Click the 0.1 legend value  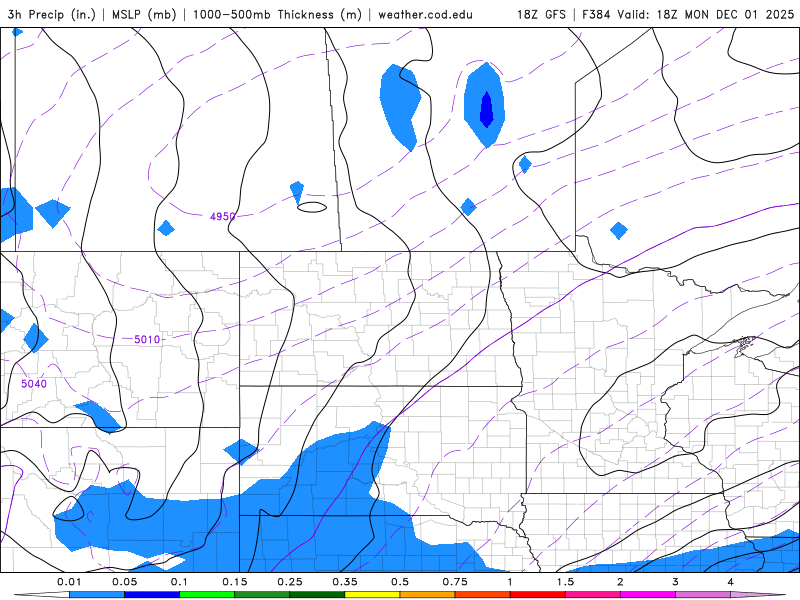pos(179,582)
